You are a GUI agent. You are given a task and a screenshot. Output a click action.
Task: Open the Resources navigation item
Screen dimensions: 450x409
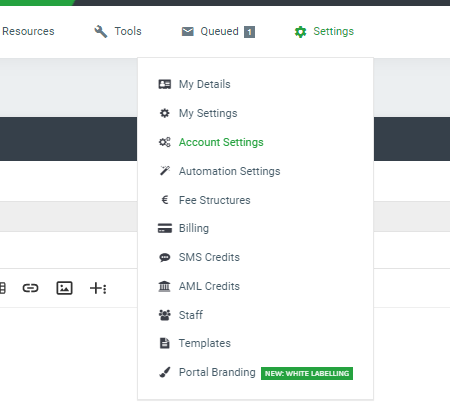click(28, 31)
